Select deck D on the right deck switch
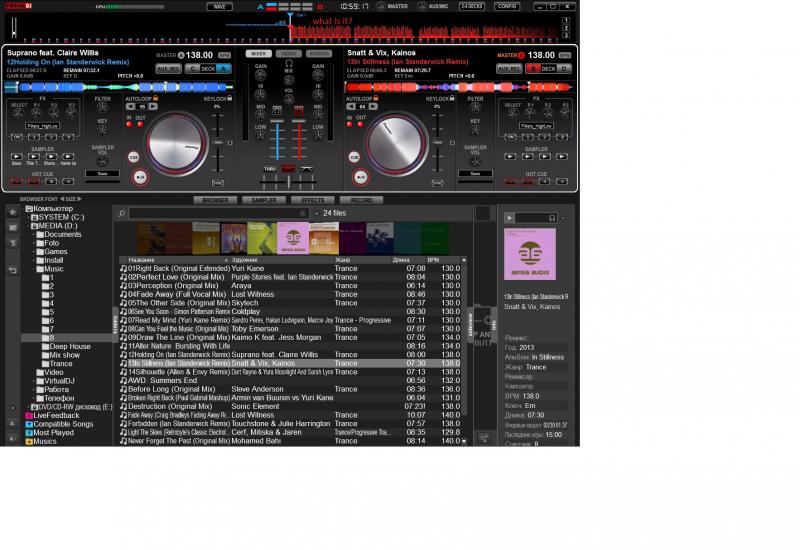 [x=564, y=68]
